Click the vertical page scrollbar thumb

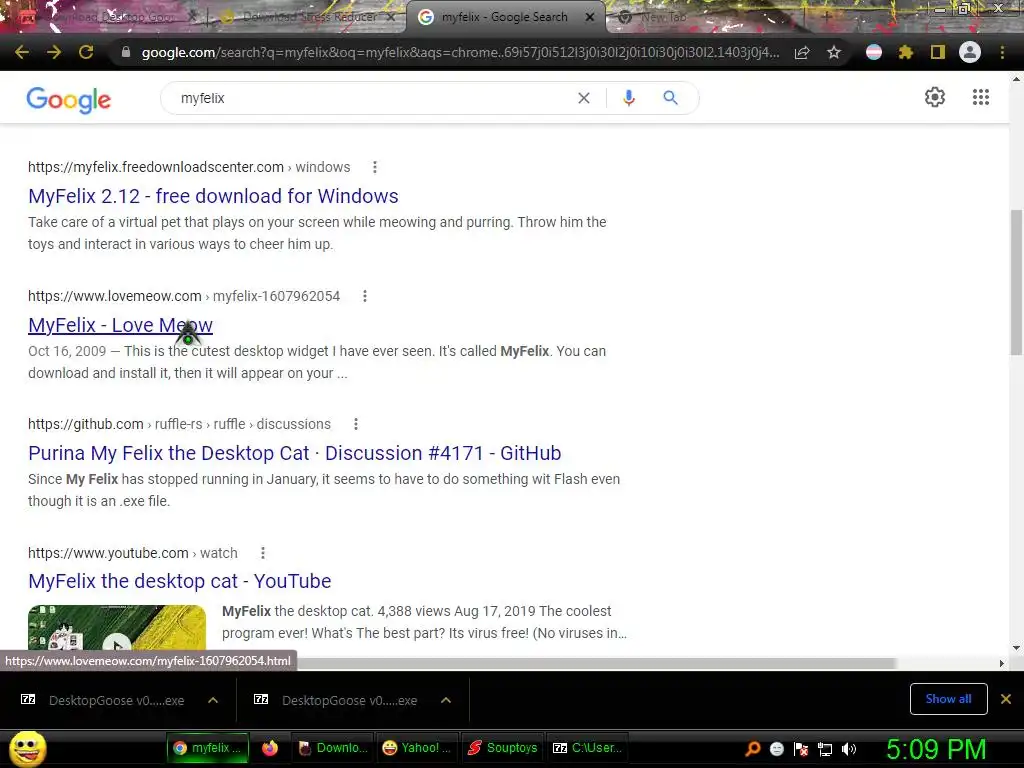(x=1016, y=282)
